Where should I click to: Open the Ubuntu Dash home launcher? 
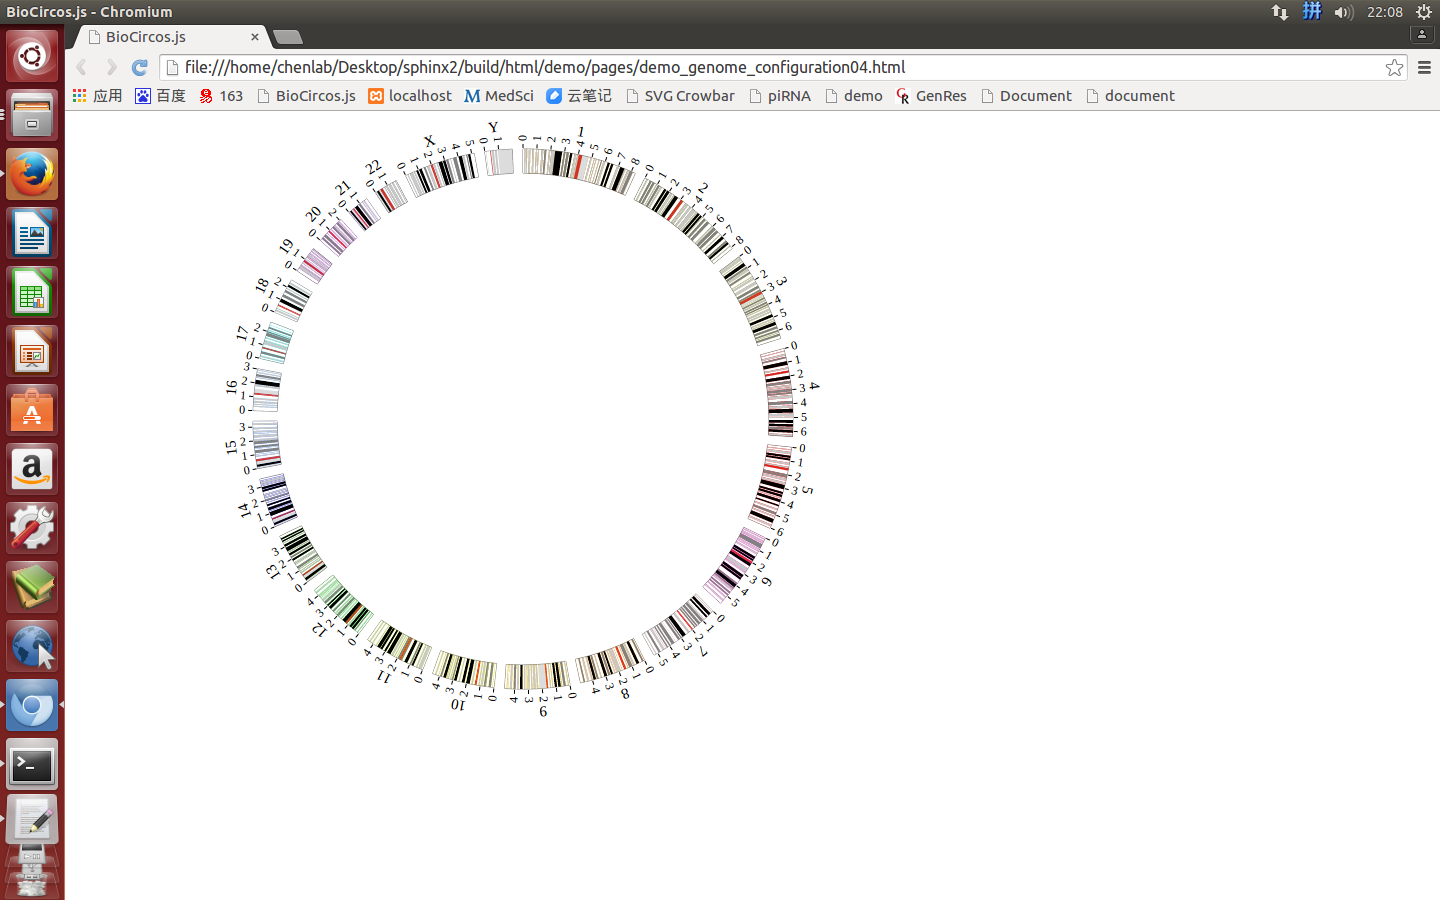[32, 56]
